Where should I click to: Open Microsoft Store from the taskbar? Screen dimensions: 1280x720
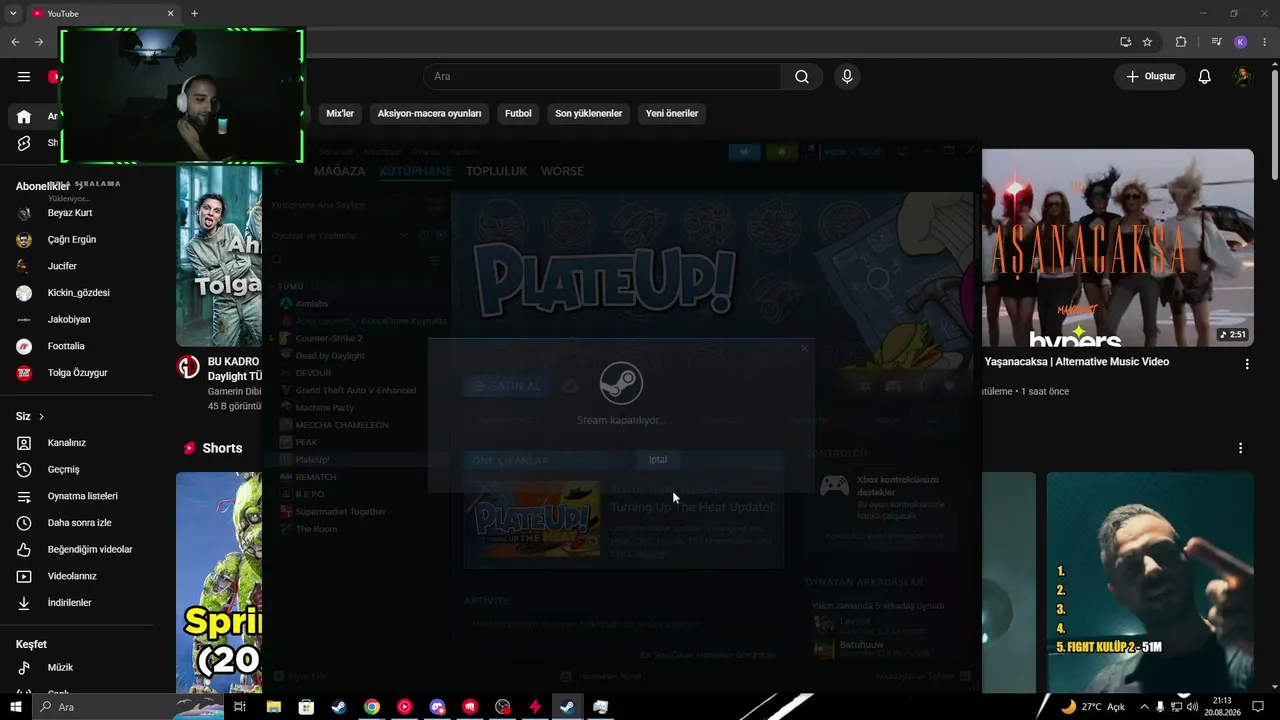tap(306, 707)
